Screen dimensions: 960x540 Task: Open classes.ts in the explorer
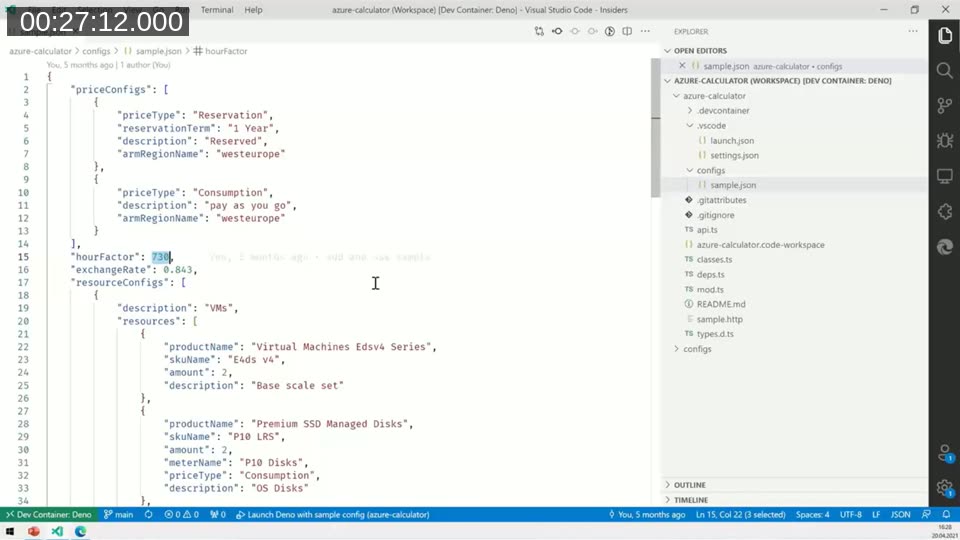[714, 260]
